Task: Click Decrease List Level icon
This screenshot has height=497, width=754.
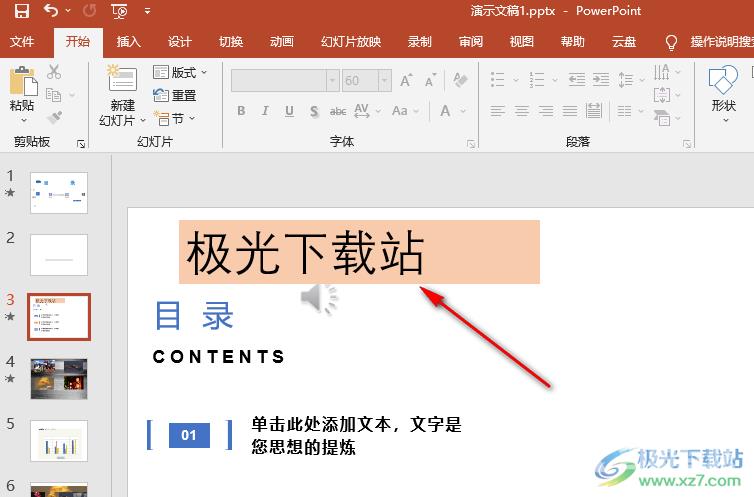Action: 577,80
